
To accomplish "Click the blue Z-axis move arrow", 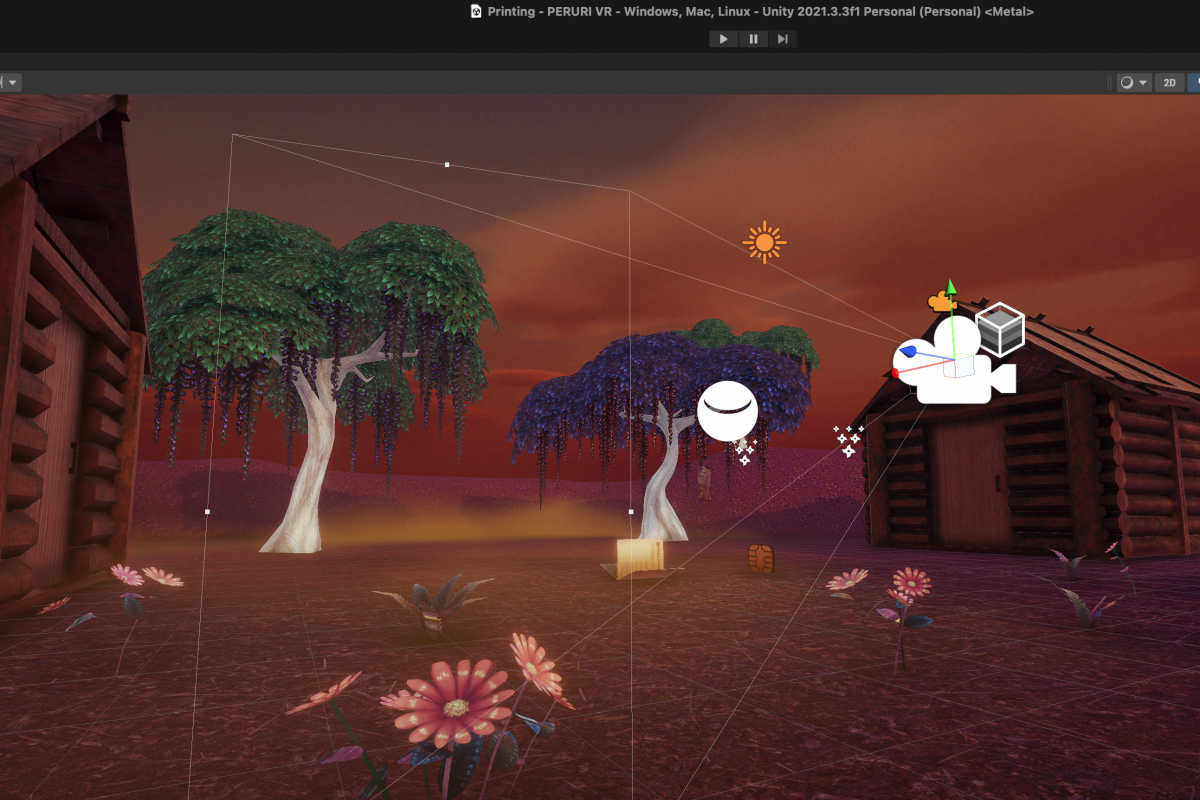I will pos(911,351).
